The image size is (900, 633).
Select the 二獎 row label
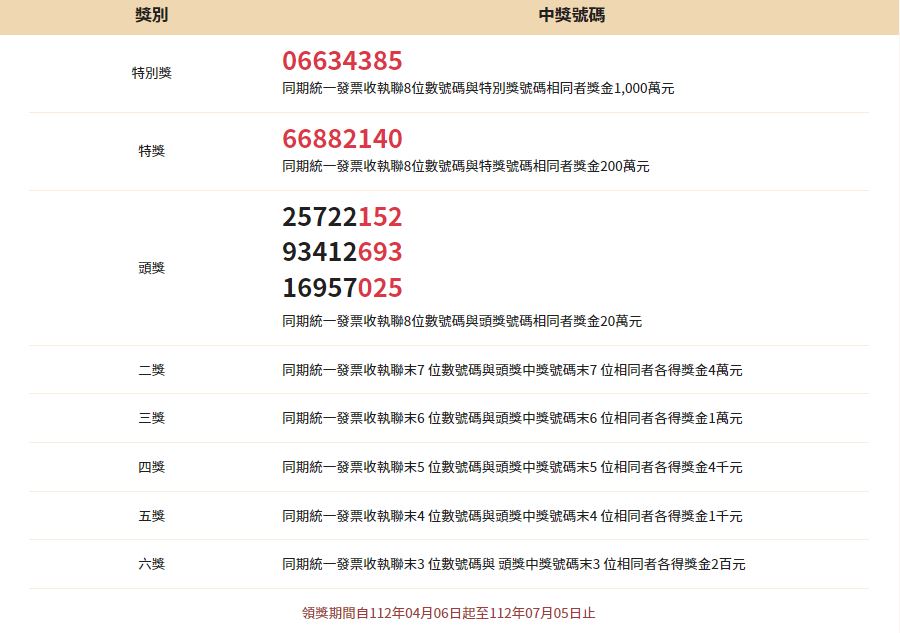(x=152, y=370)
